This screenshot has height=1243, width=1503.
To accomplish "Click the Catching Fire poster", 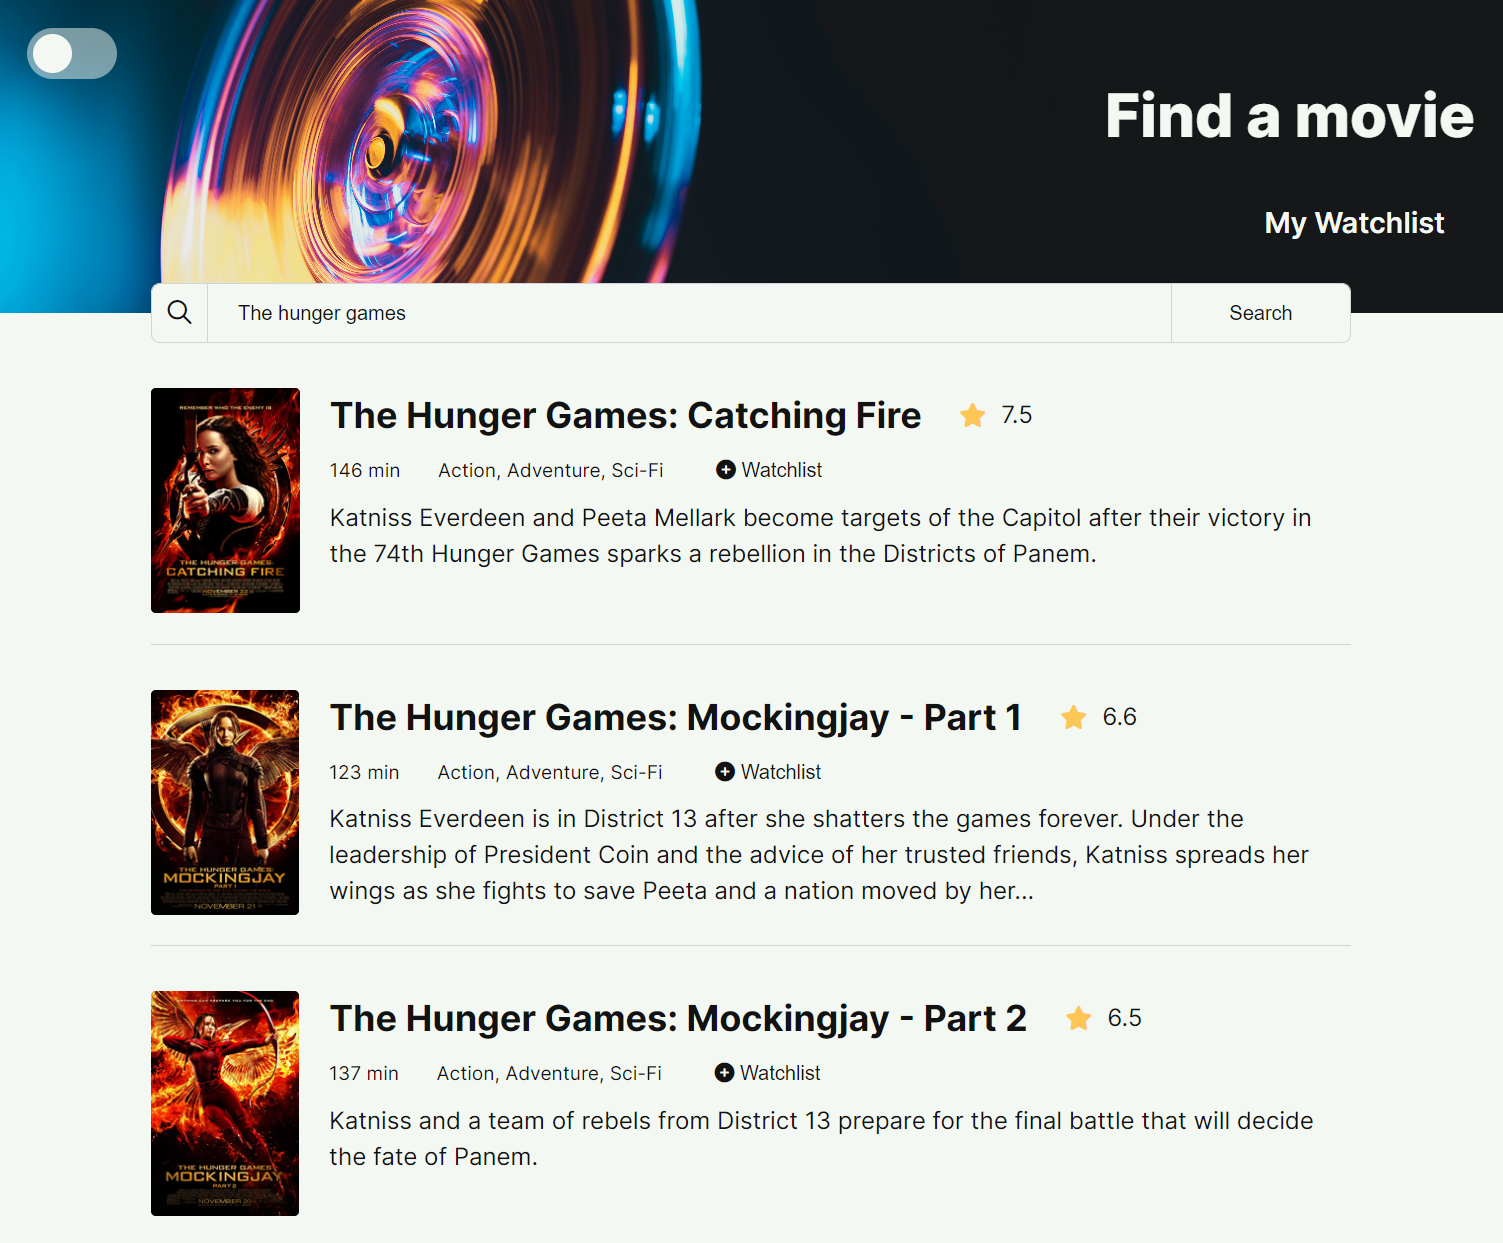I will pyautogui.click(x=224, y=500).
